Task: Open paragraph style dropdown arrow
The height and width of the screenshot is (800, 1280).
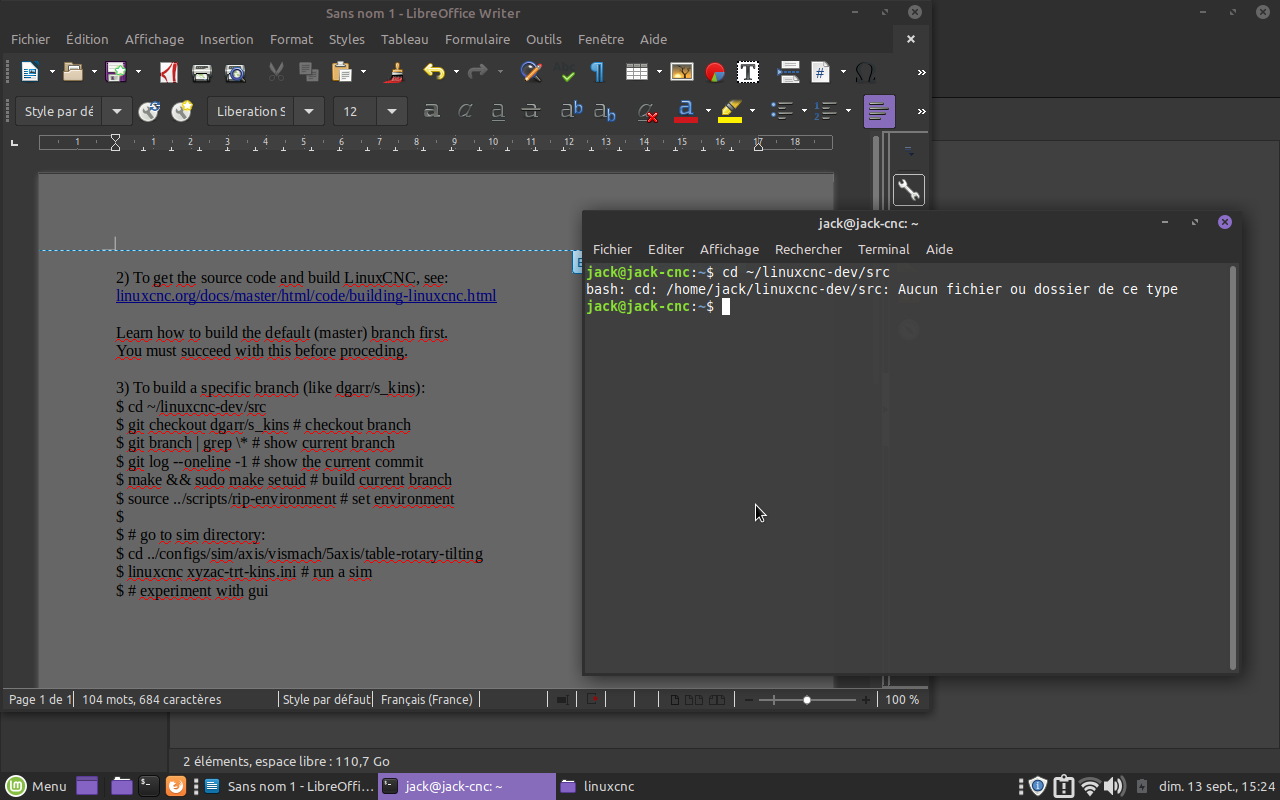Action: (x=118, y=111)
